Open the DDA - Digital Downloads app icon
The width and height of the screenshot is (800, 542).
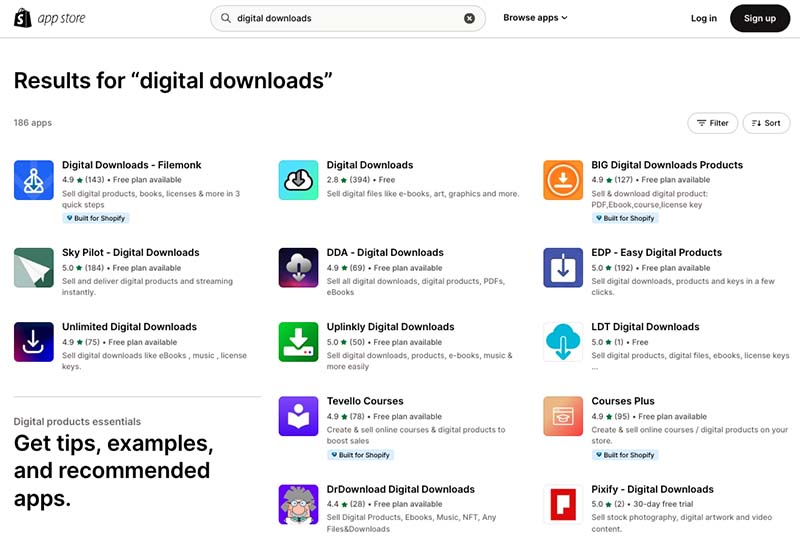(298, 268)
